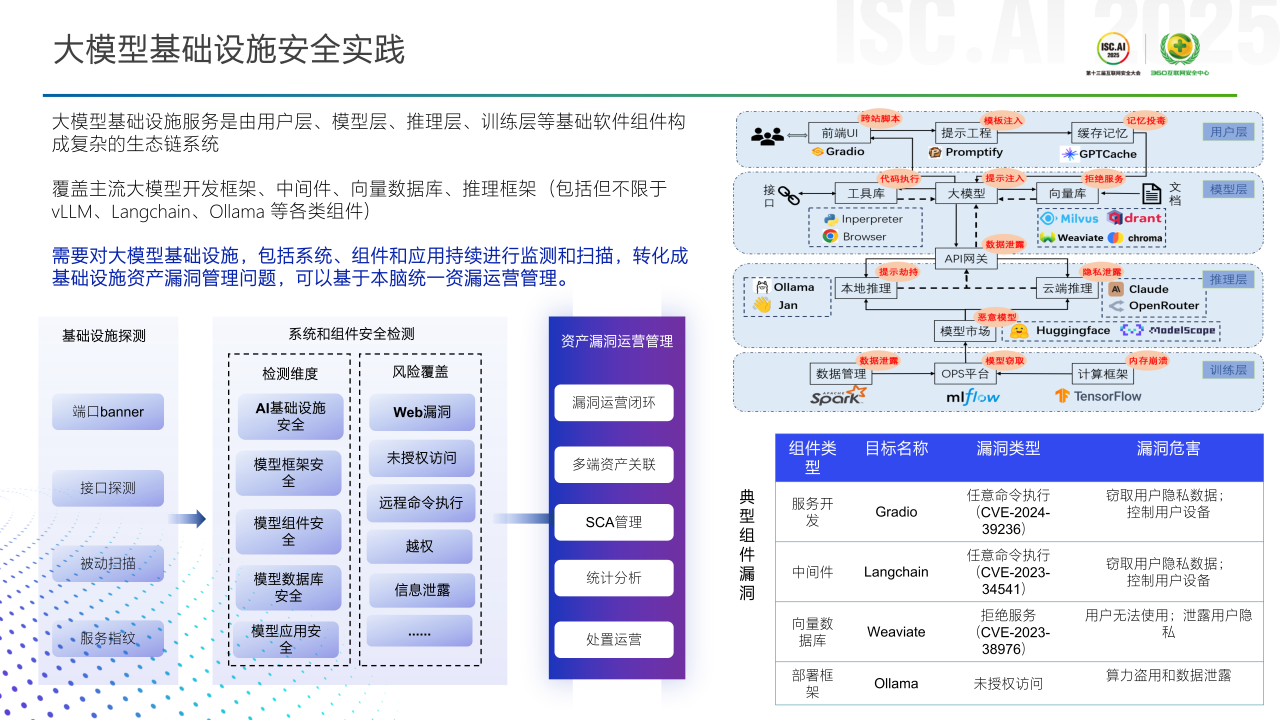Click the Apache Spark logo

(838, 395)
